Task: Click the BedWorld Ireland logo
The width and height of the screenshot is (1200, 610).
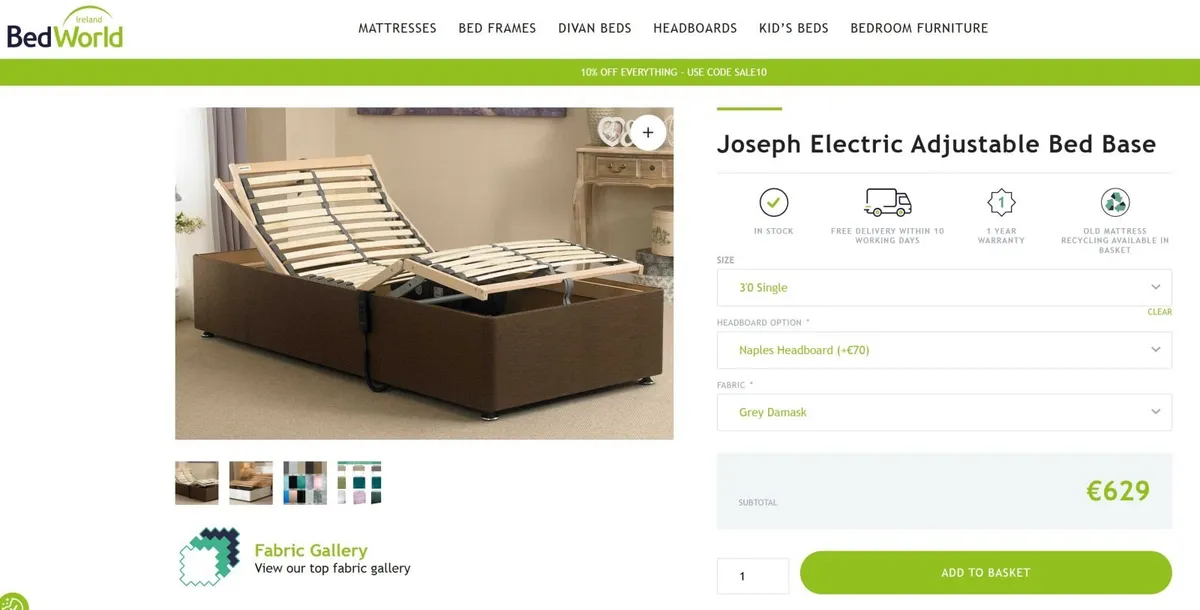Action: (63, 28)
